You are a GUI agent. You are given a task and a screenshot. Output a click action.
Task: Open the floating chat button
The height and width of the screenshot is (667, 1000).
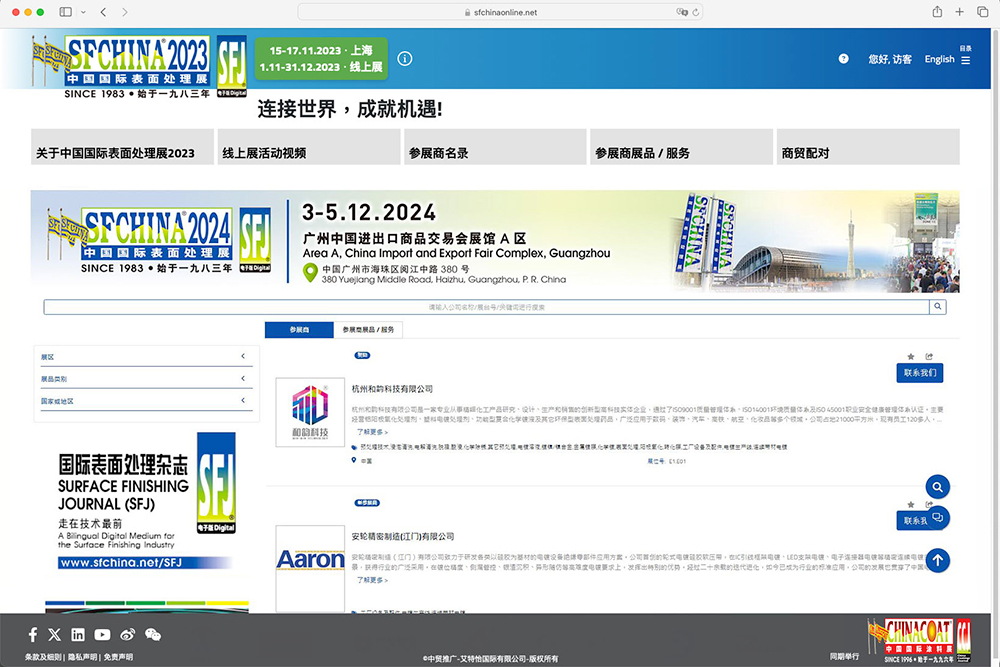938,517
